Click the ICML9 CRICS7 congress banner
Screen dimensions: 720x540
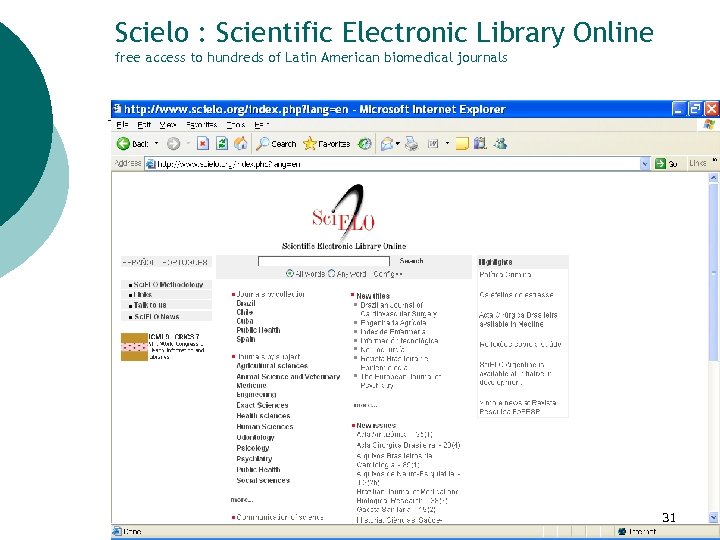pyautogui.click(x=163, y=347)
